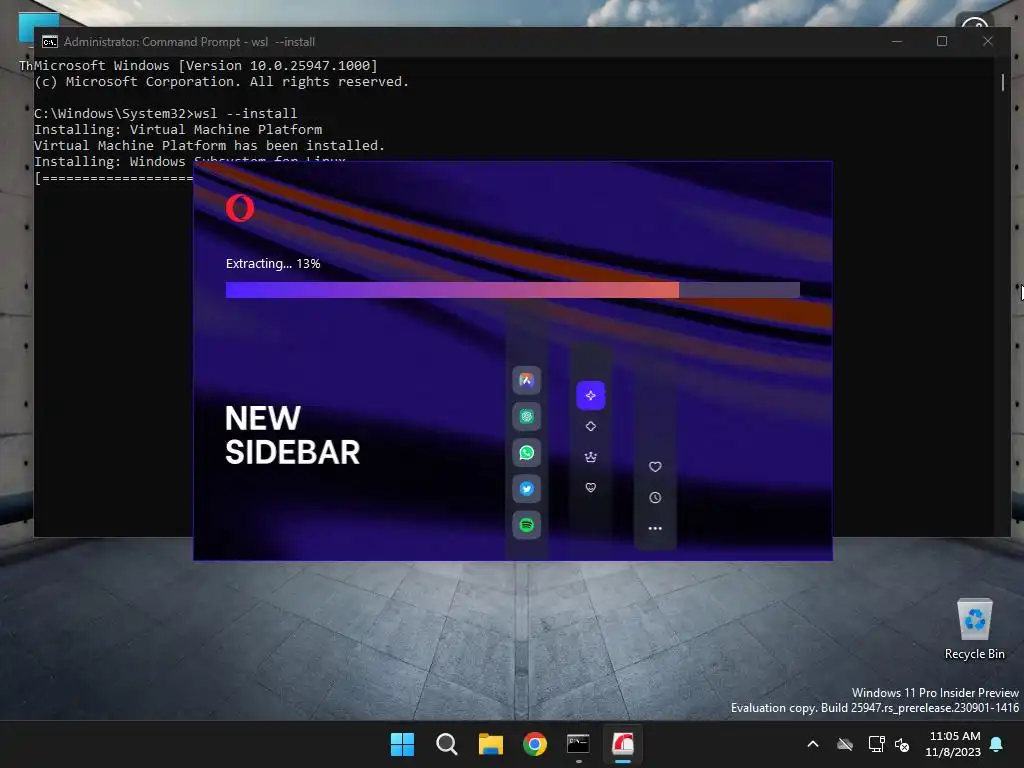Screen dimensions: 1024x768
Task: Click the Opera logo in installer
Action: (240, 208)
